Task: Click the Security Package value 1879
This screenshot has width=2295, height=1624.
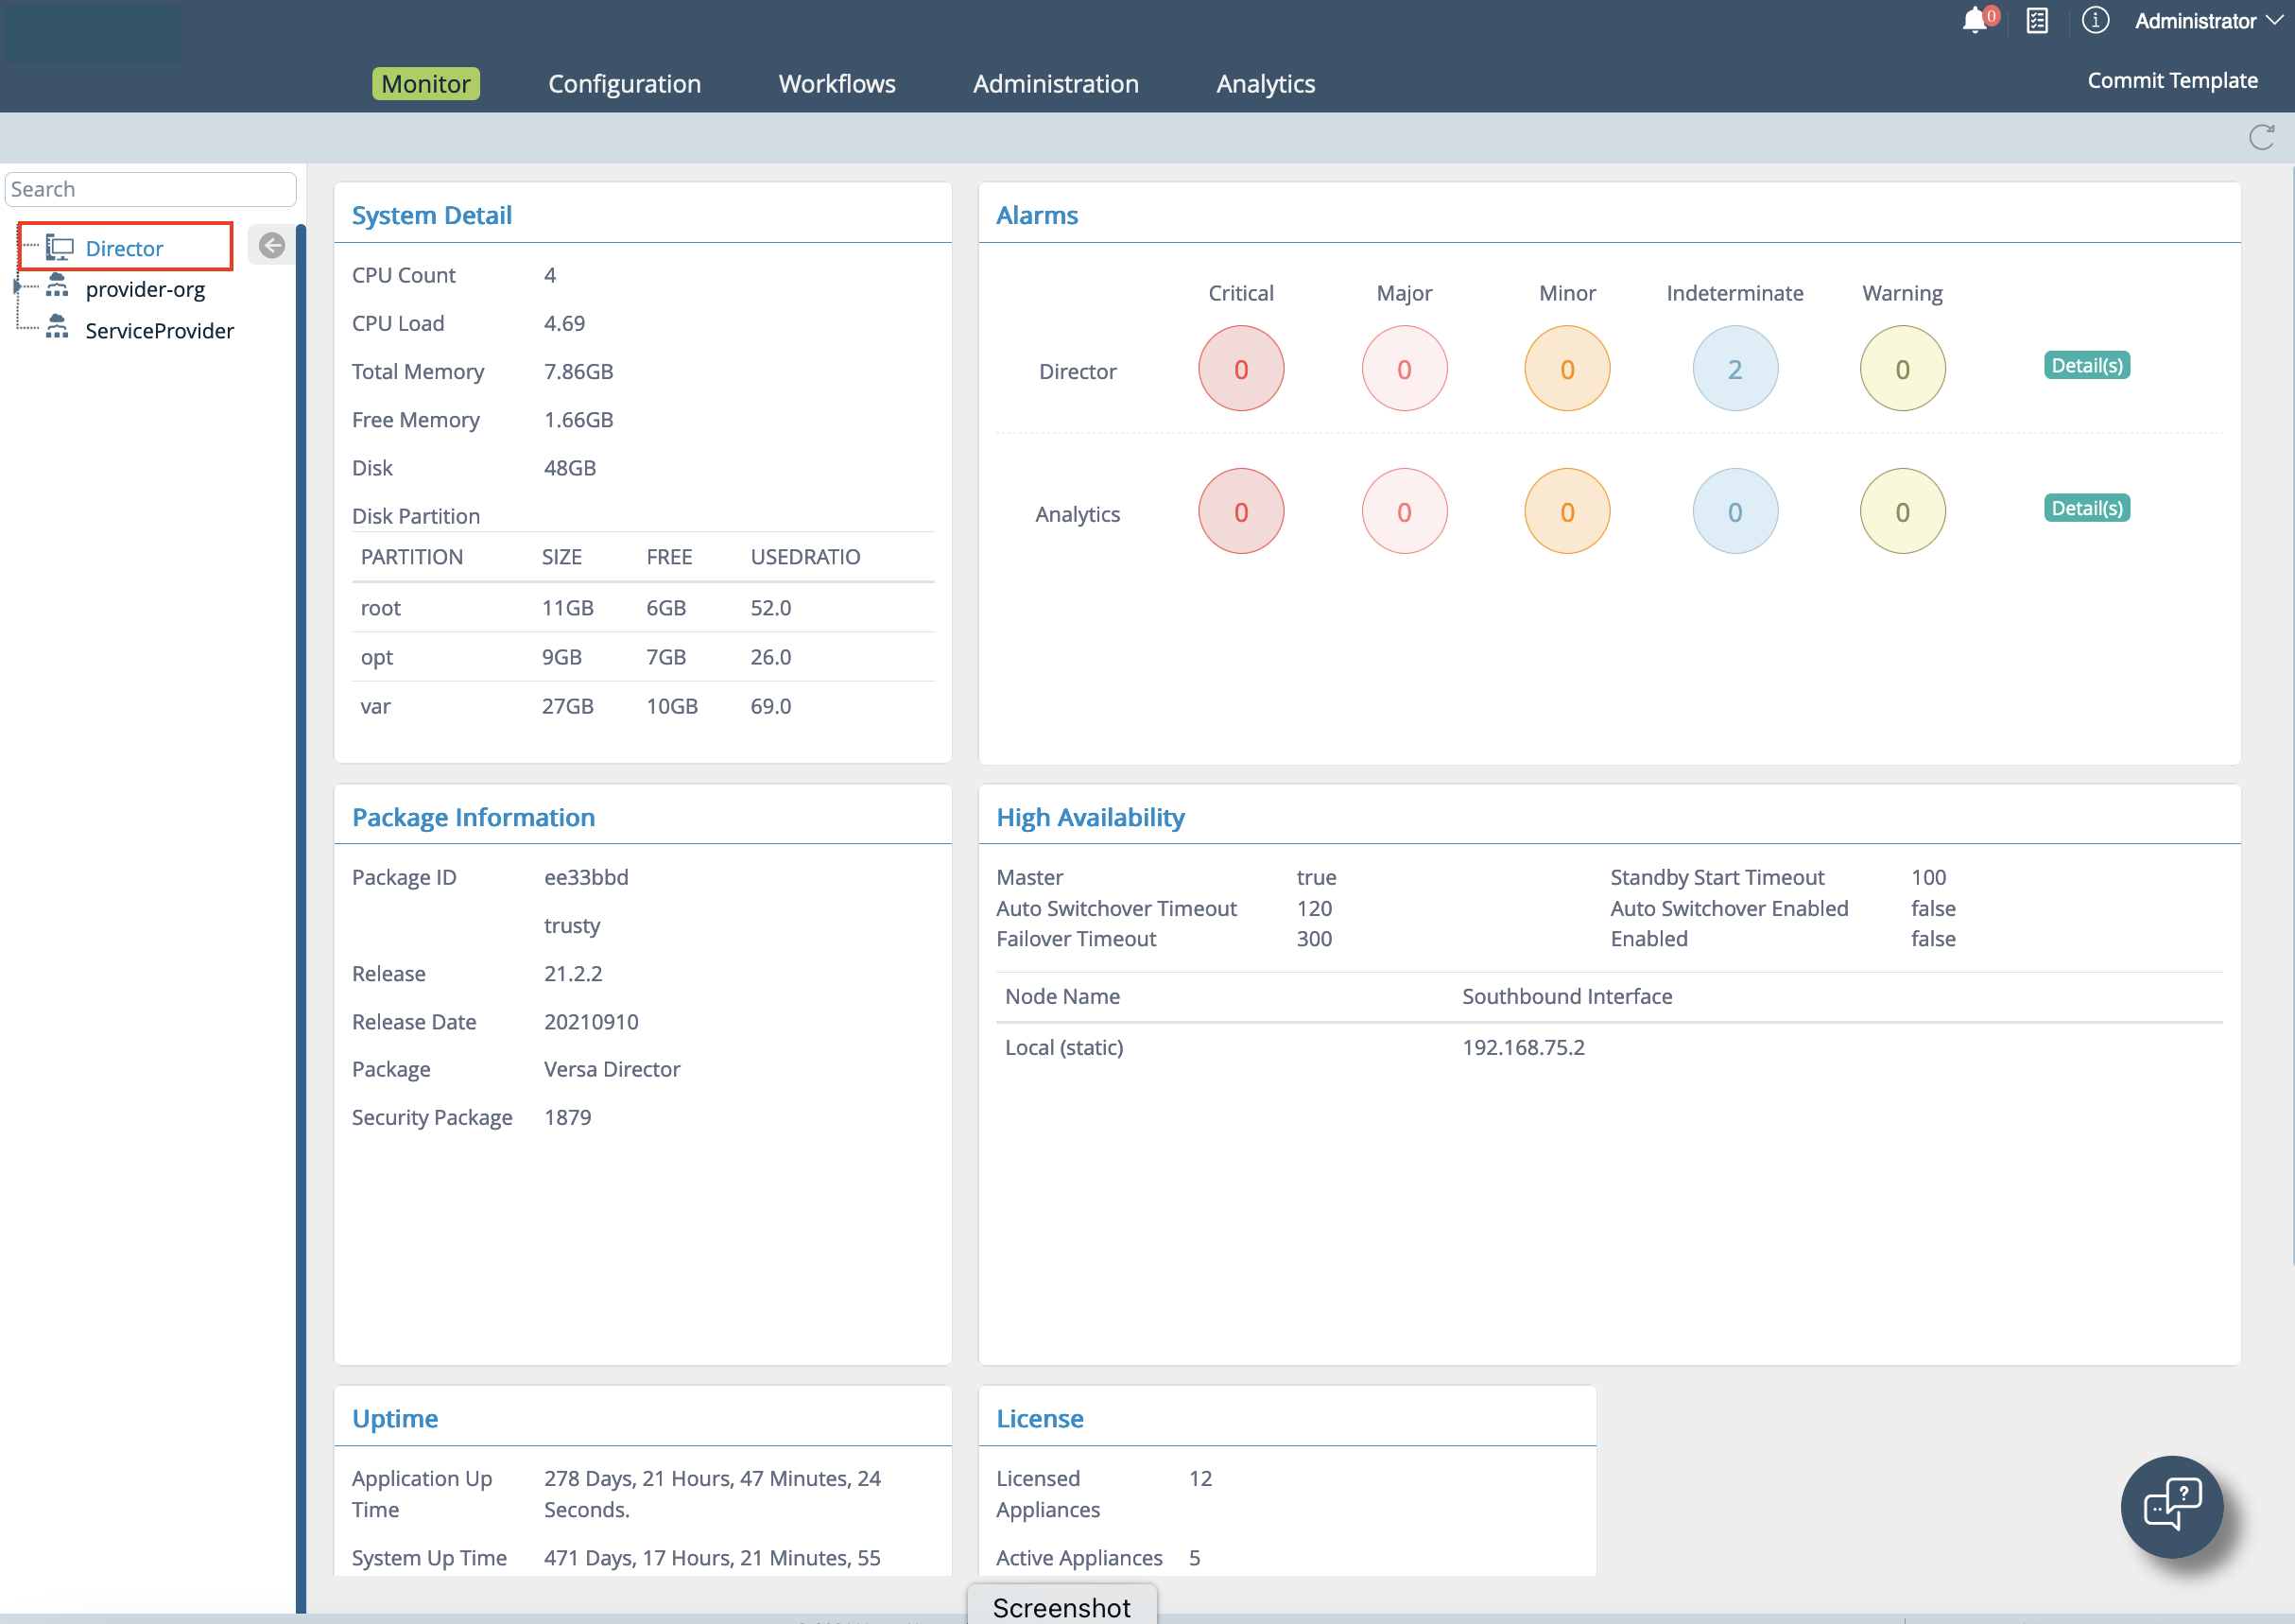Action: [567, 1117]
